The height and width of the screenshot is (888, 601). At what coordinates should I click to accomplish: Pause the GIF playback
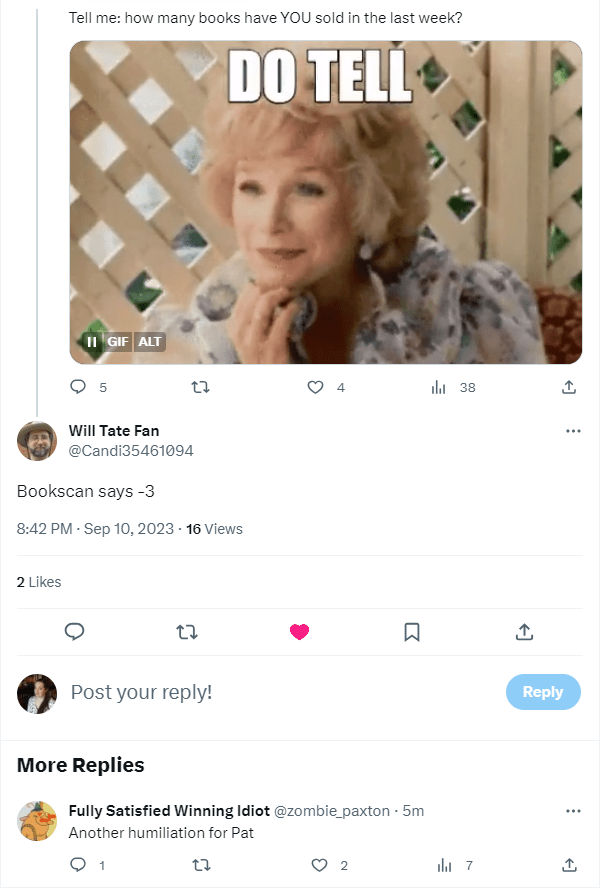[91, 342]
